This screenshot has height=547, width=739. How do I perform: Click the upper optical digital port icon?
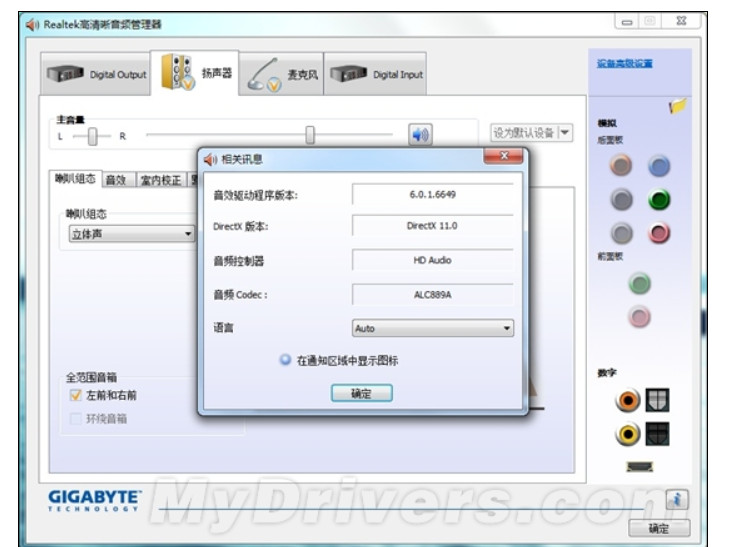pos(657,400)
